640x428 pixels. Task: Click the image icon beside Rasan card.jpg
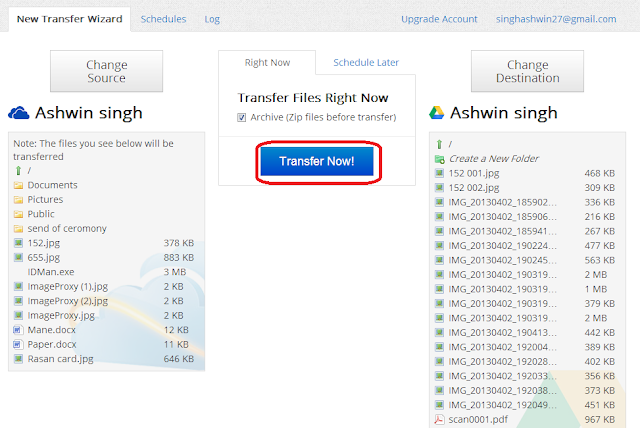click(18, 359)
